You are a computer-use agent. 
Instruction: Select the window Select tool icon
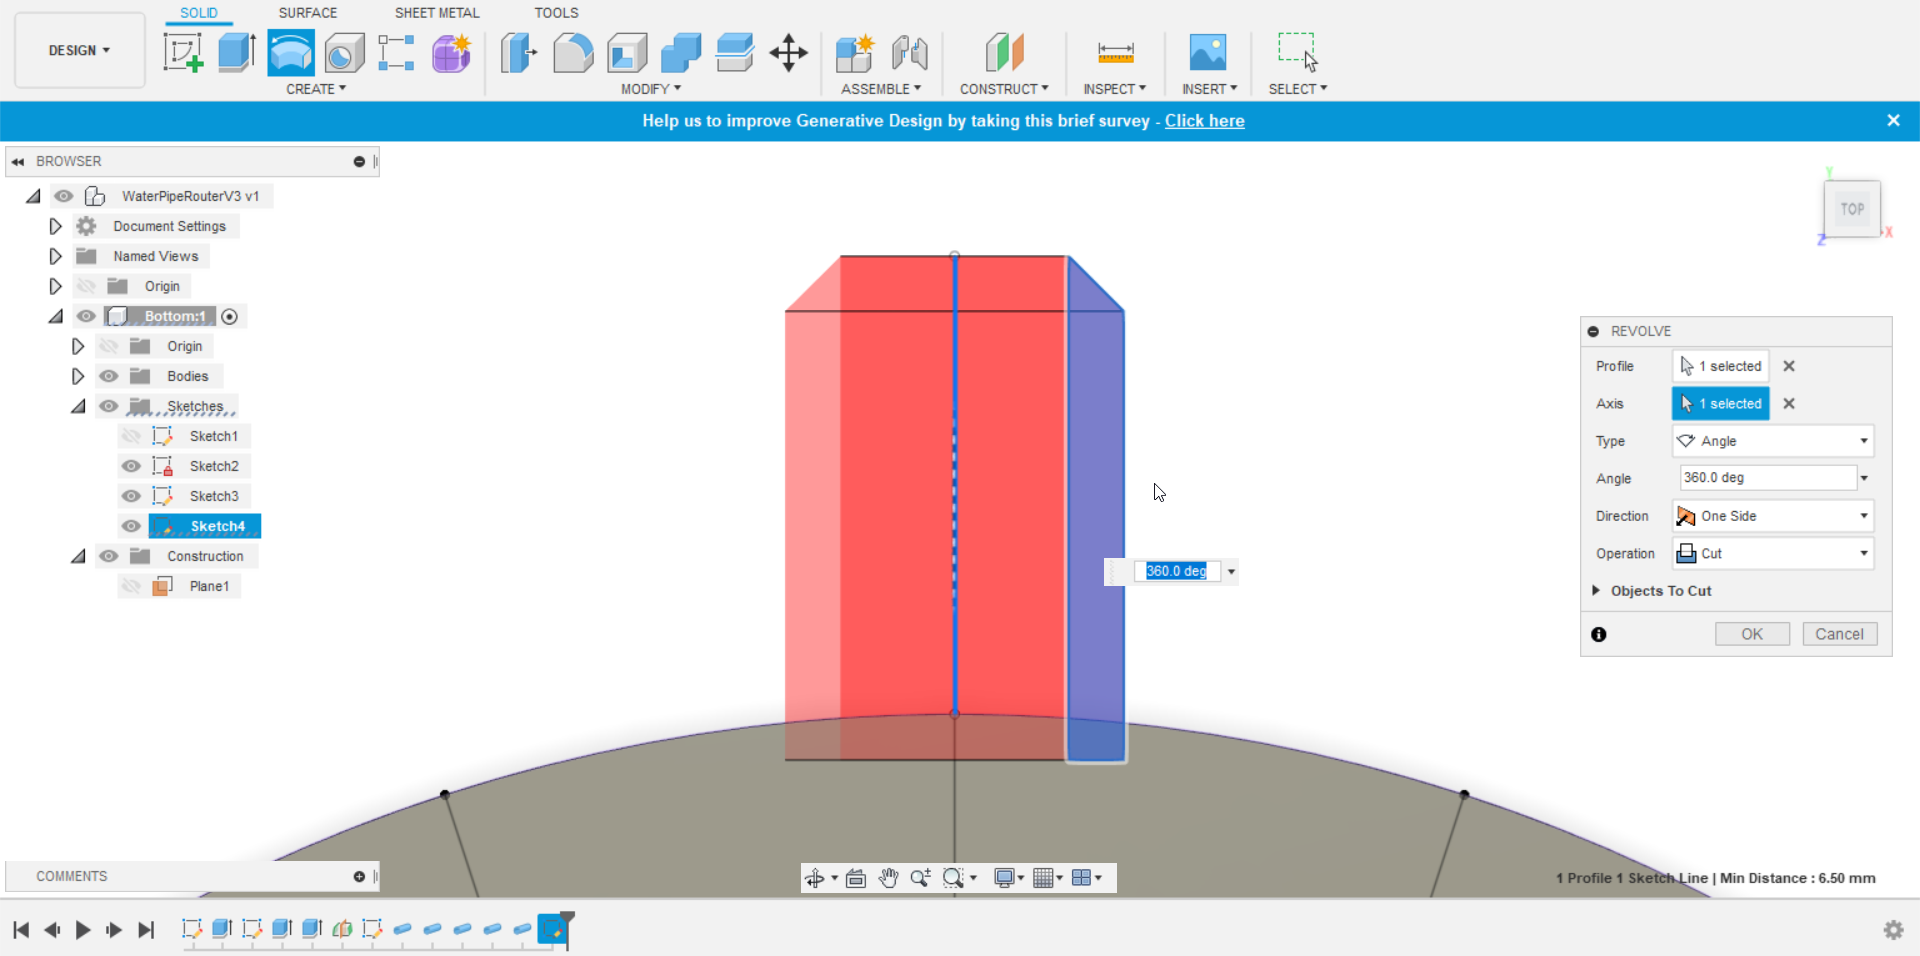pos(1298,51)
